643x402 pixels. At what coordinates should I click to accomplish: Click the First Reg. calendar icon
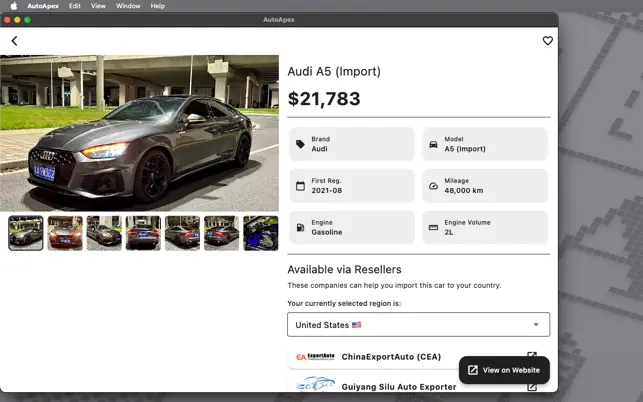tap(300, 186)
